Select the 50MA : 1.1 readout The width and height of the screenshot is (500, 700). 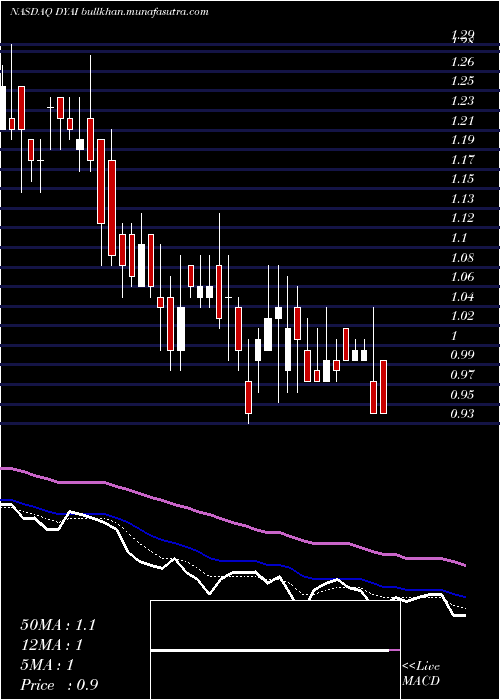[x=58, y=625]
